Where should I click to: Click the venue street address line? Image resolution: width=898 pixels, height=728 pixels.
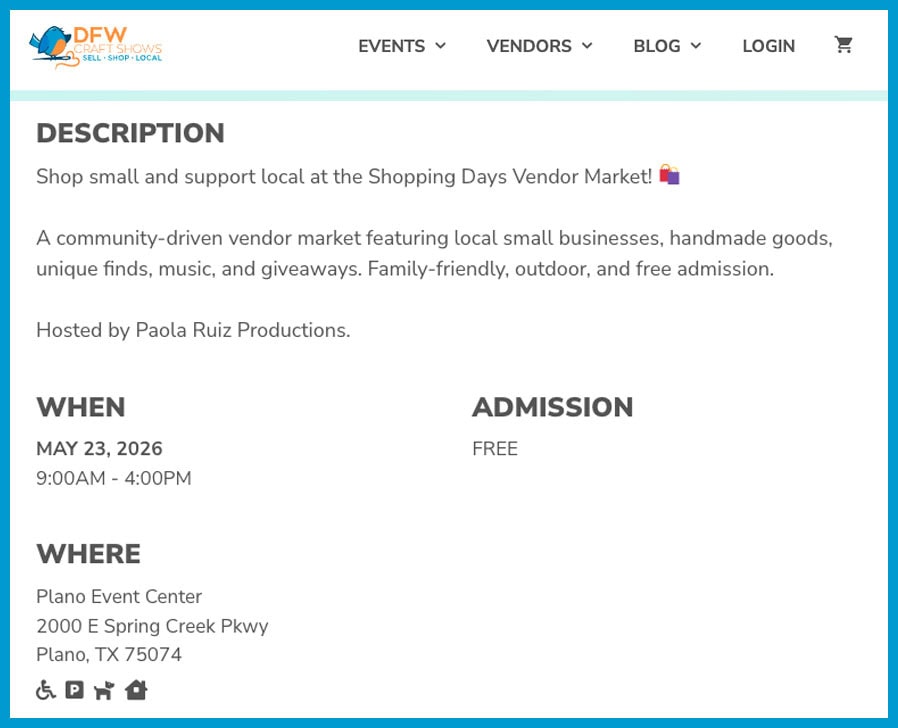(x=152, y=626)
